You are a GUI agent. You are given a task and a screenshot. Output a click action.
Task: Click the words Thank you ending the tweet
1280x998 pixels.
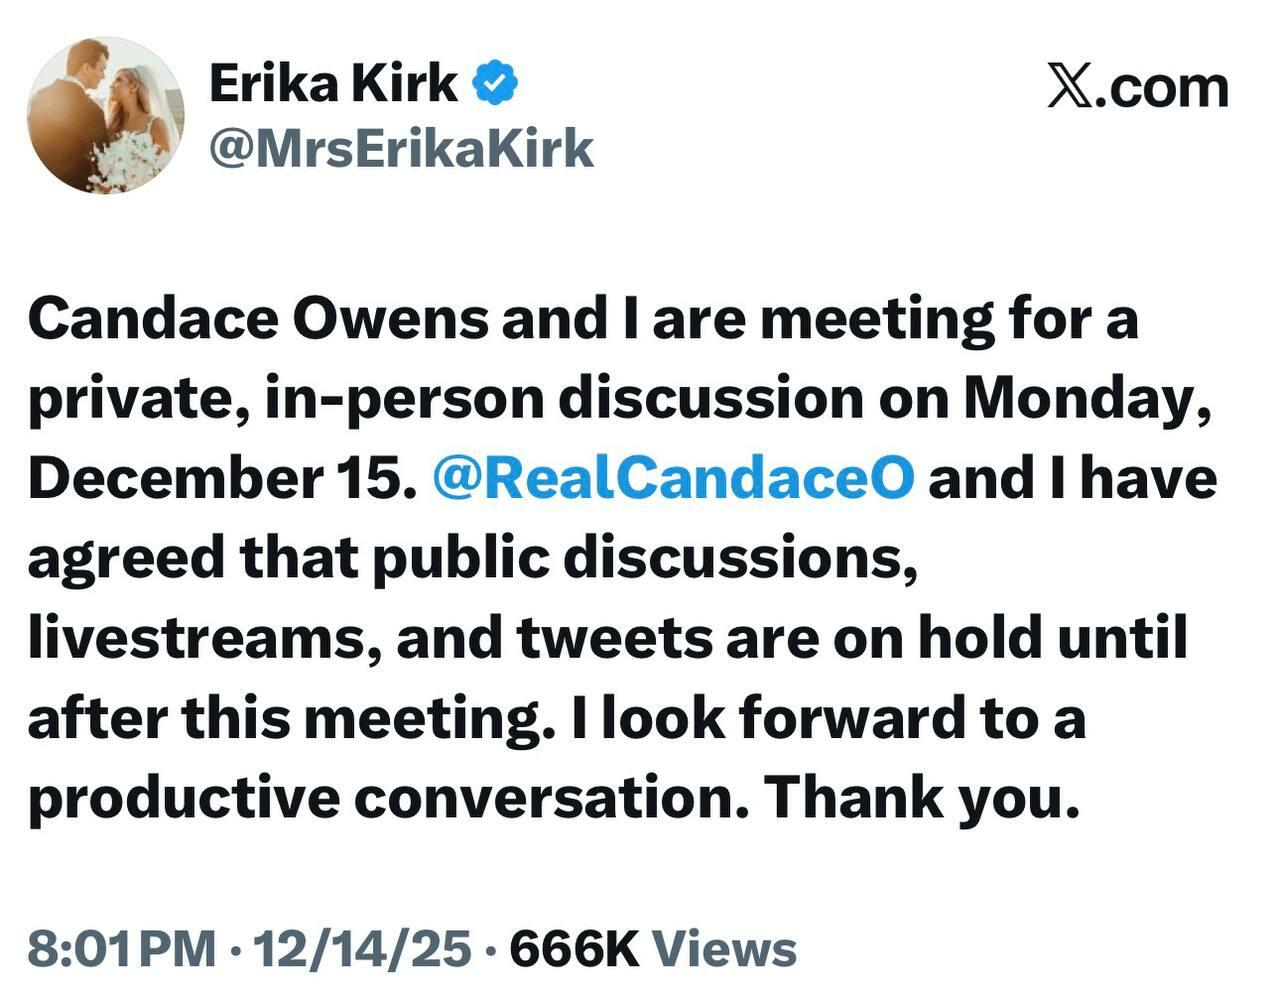(921, 797)
